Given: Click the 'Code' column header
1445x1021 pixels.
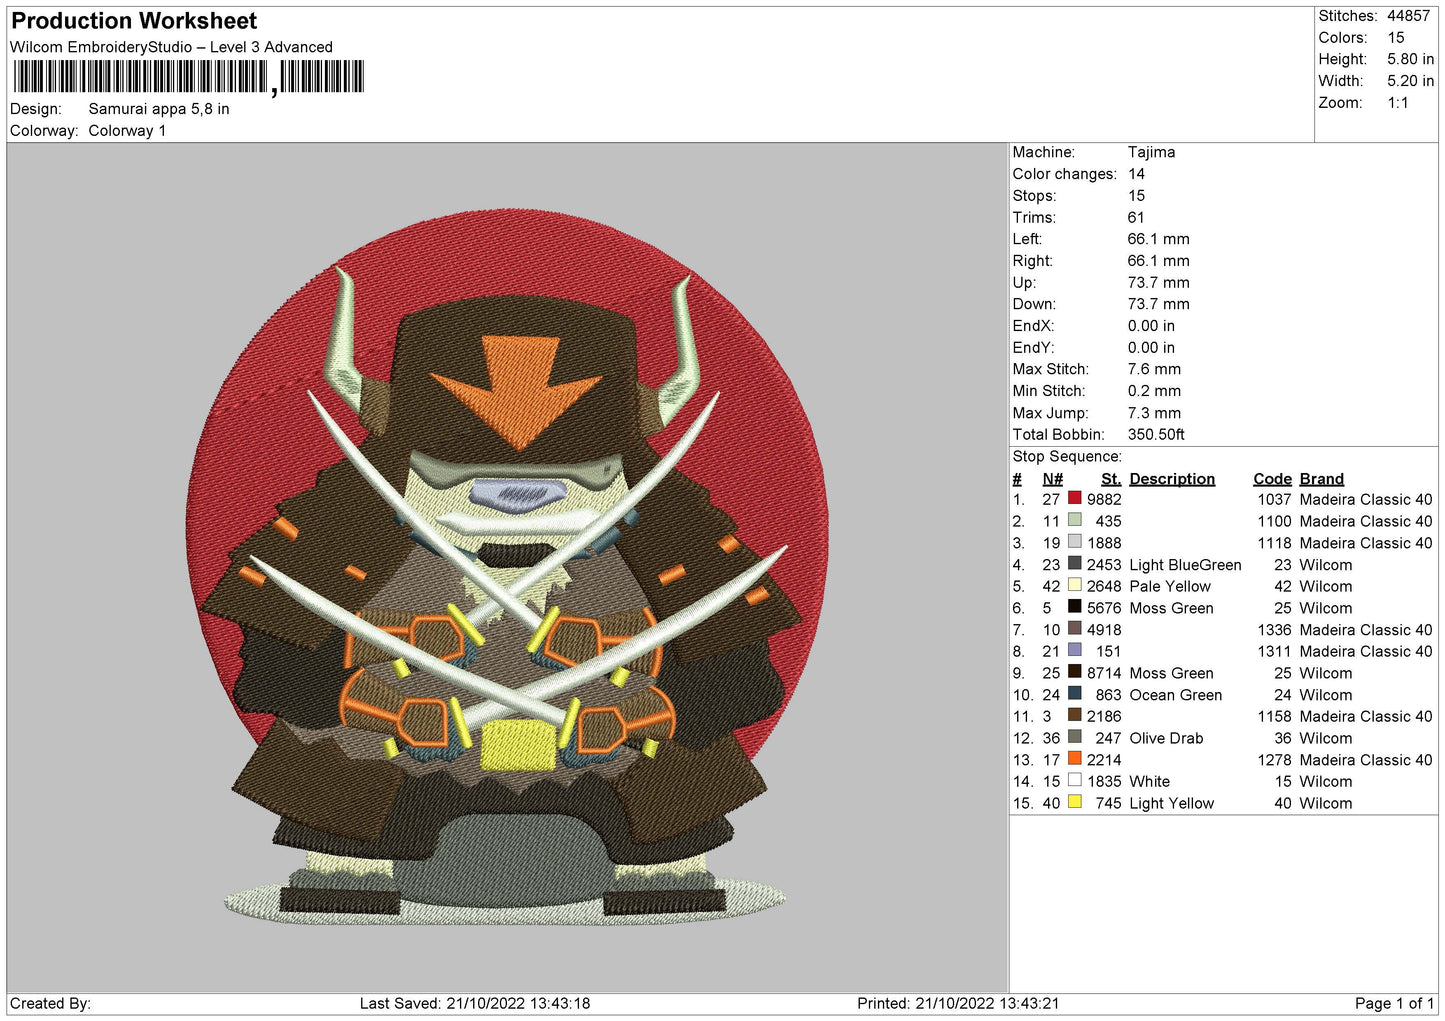Looking at the screenshot, I should [x=1272, y=479].
